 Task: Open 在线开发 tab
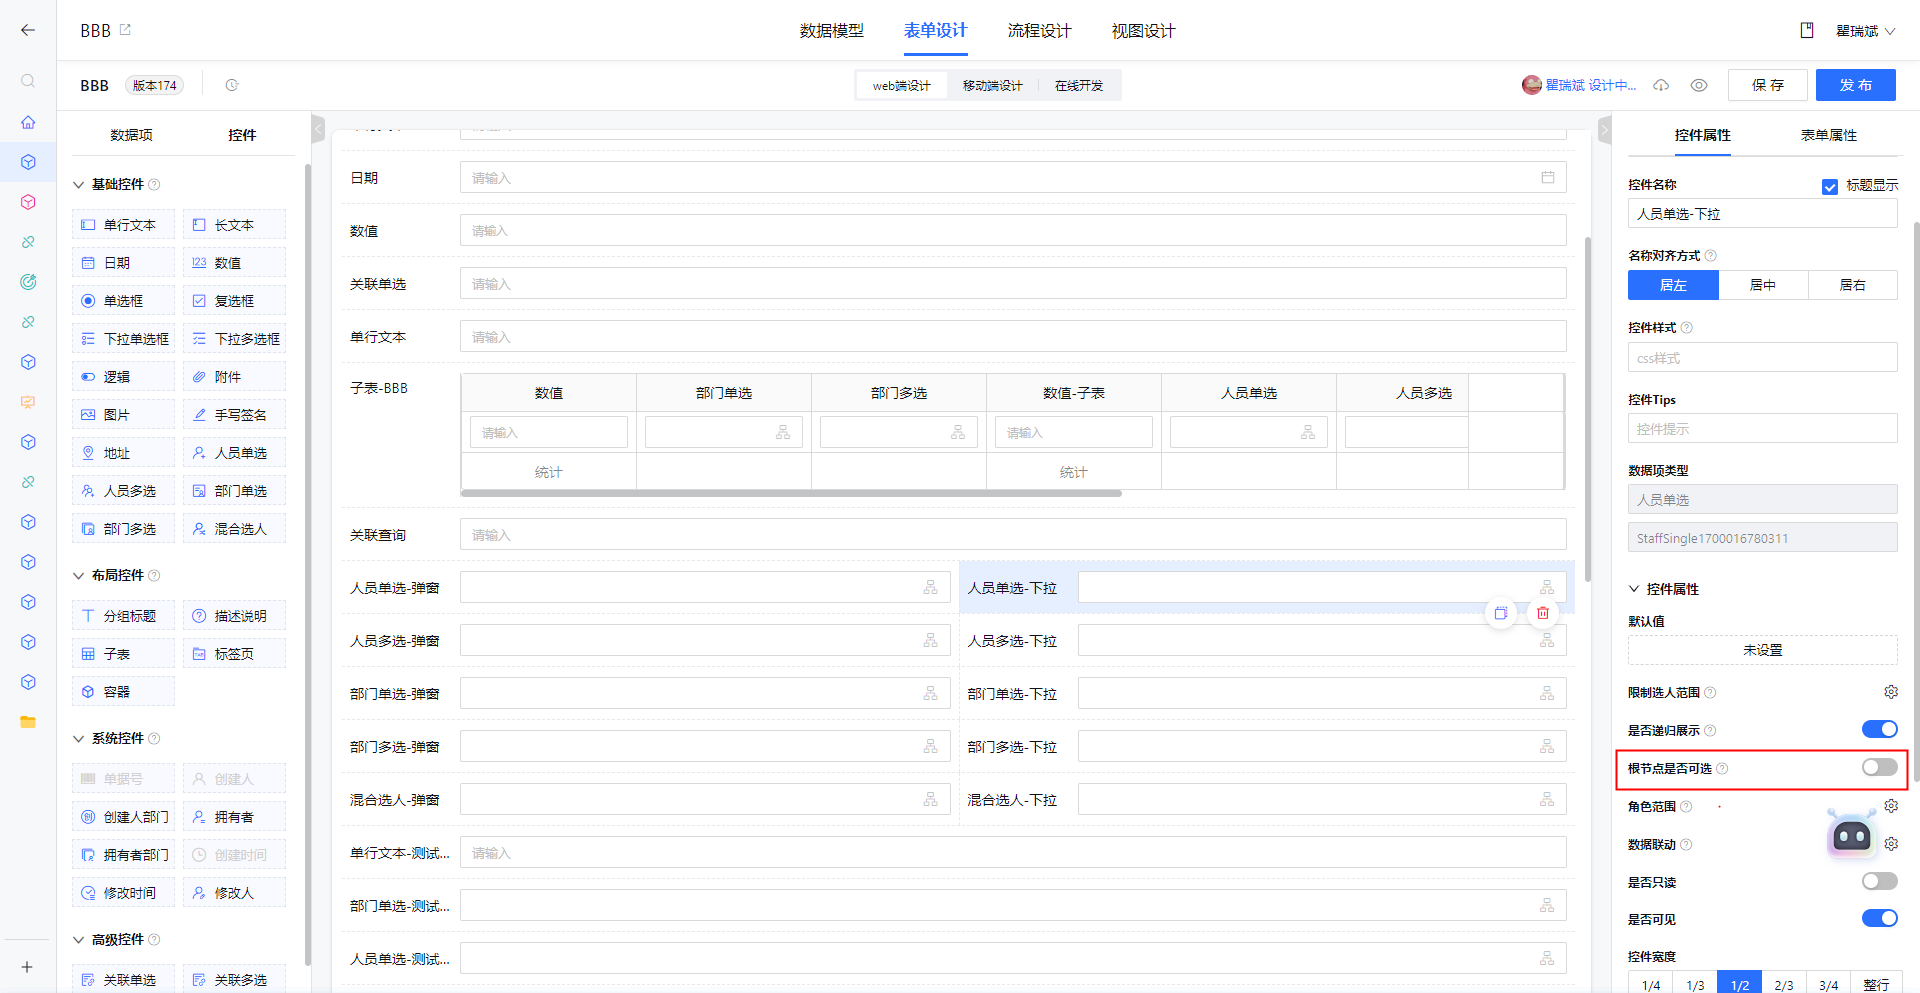[x=1079, y=86]
